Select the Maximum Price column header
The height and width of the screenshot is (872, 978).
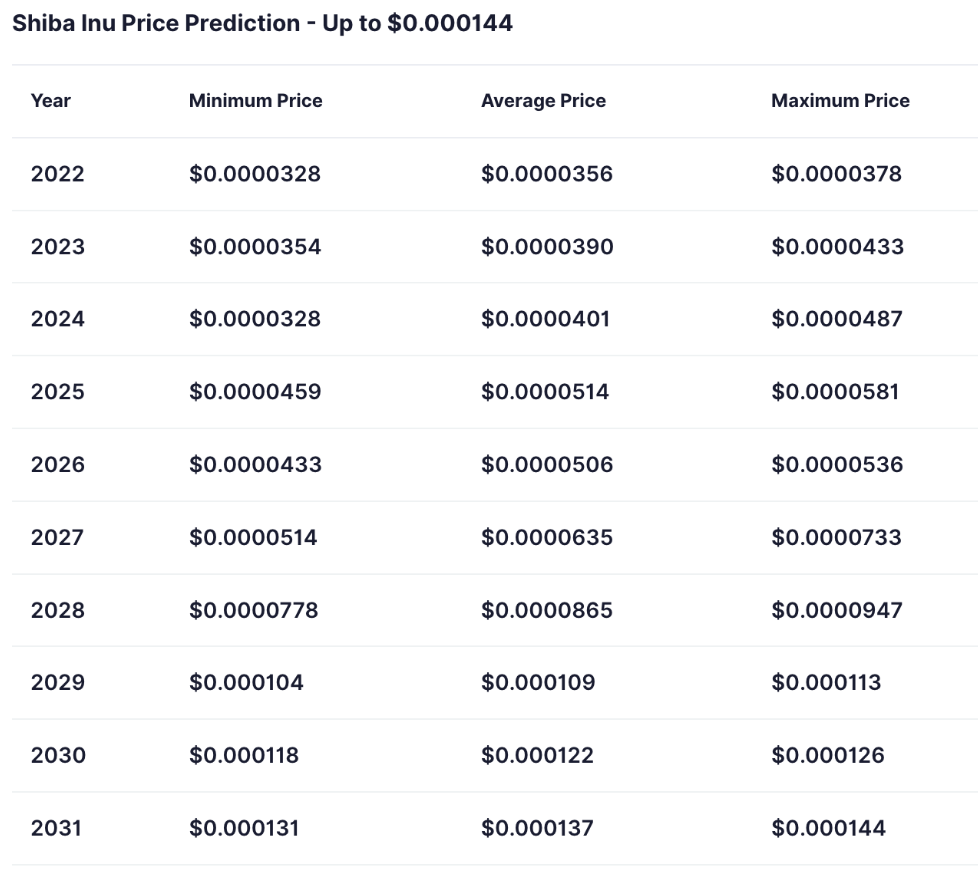point(840,101)
